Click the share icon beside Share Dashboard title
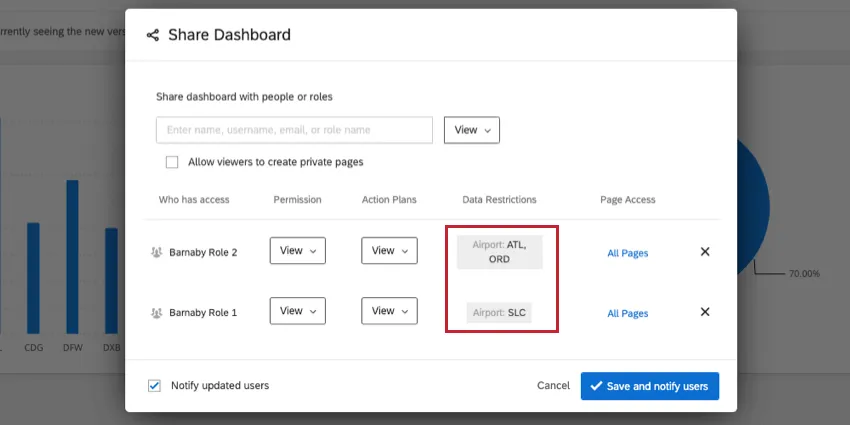Screen dimensions: 850x425 click(153, 35)
